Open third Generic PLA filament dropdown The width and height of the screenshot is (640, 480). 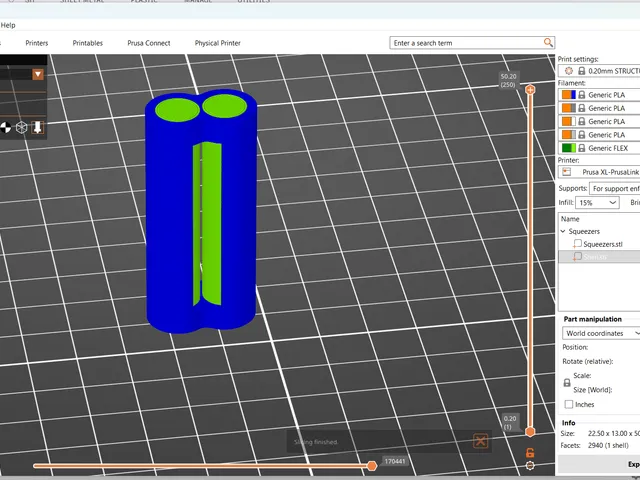pos(599,121)
